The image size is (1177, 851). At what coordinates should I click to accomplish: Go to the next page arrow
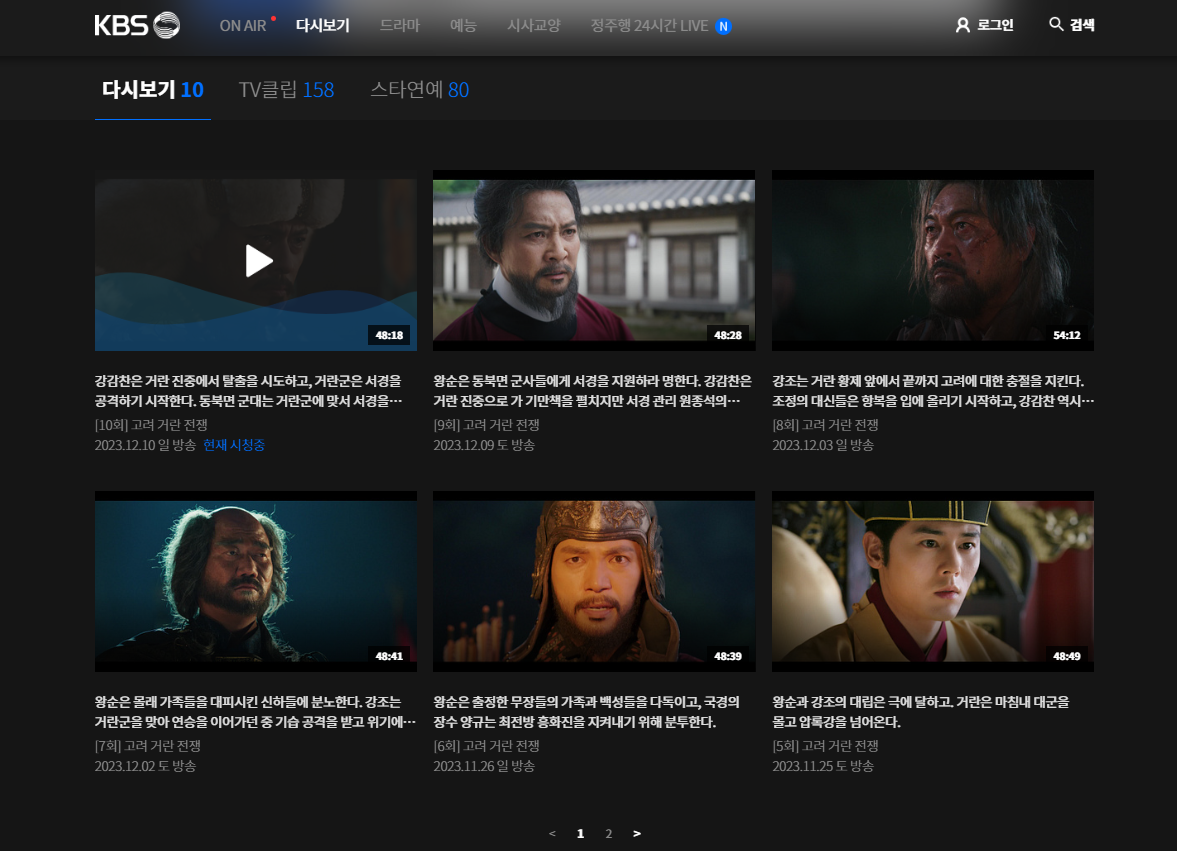pyautogui.click(x=637, y=834)
